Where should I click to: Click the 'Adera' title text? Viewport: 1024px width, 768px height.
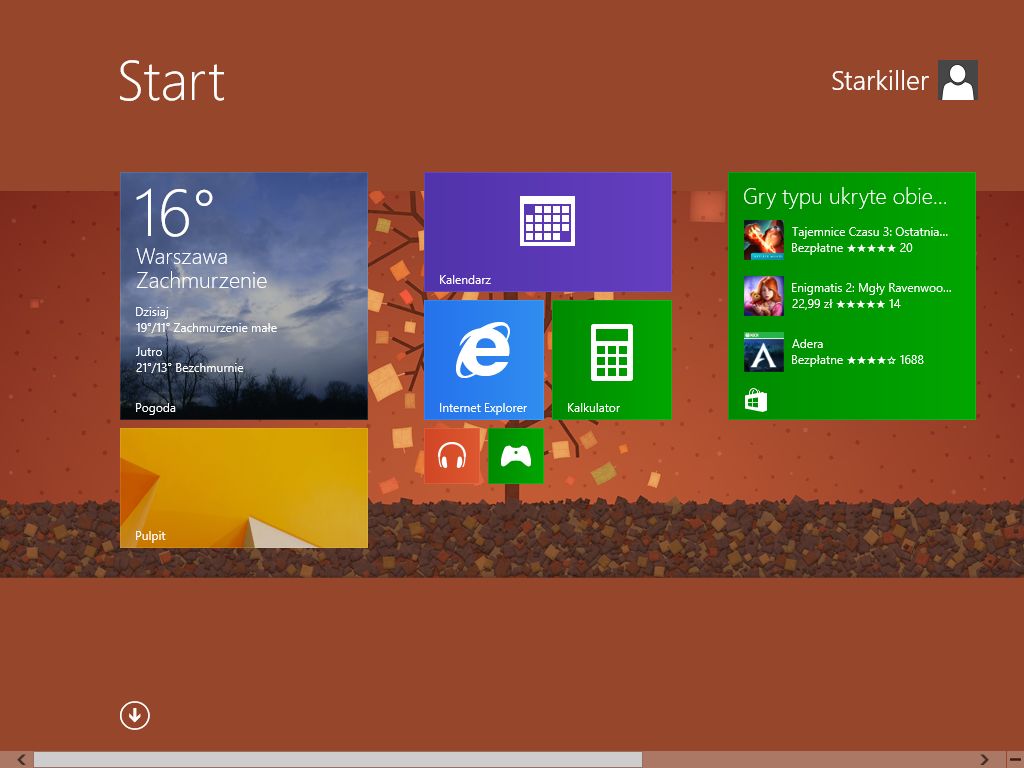[807, 344]
